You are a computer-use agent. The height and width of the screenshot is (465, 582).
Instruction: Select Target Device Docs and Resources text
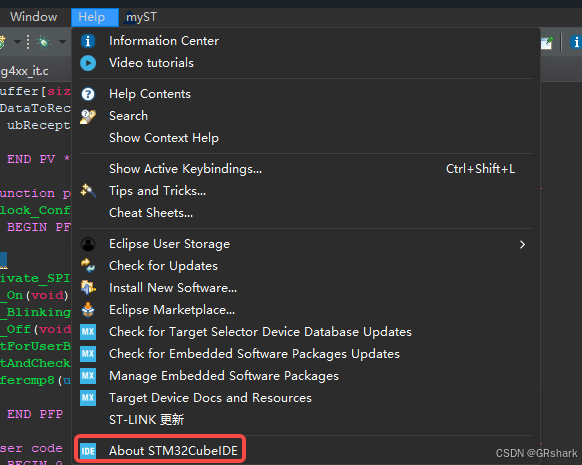click(x=210, y=398)
